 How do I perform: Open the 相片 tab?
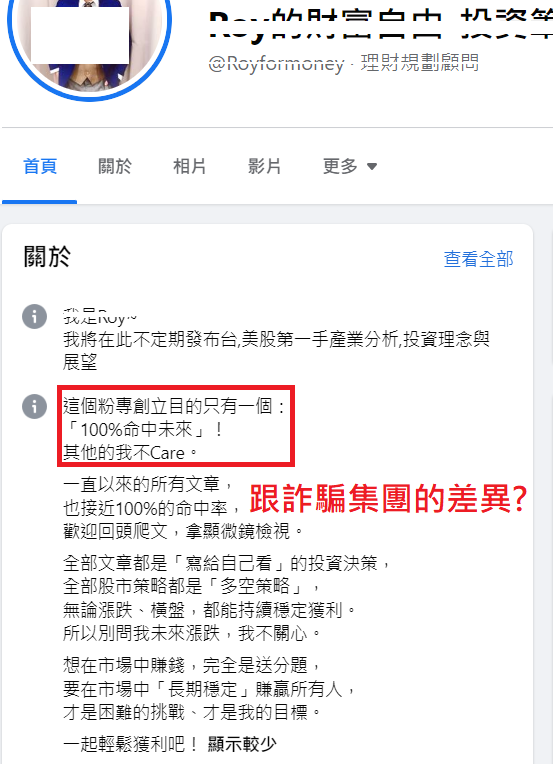(x=190, y=167)
